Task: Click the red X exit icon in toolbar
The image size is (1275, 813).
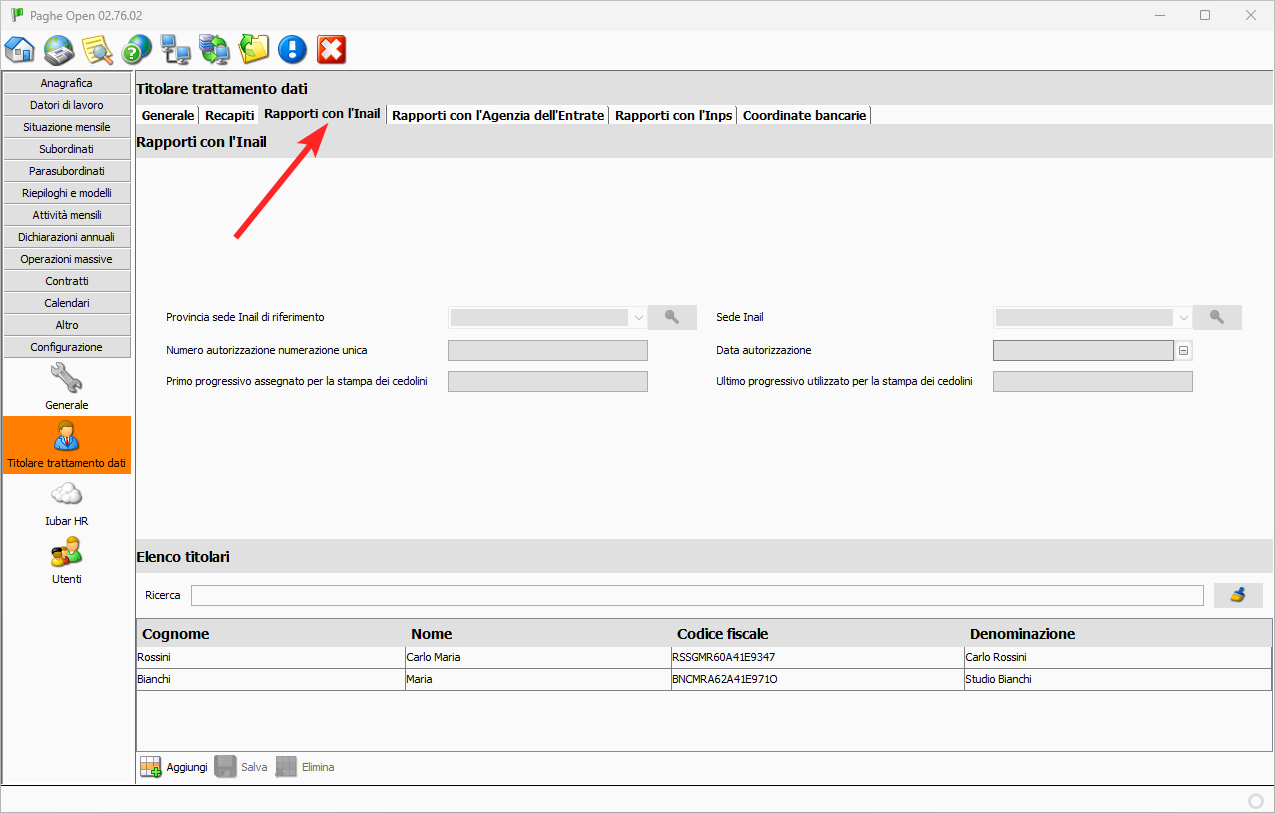Action: tap(331, 49)
